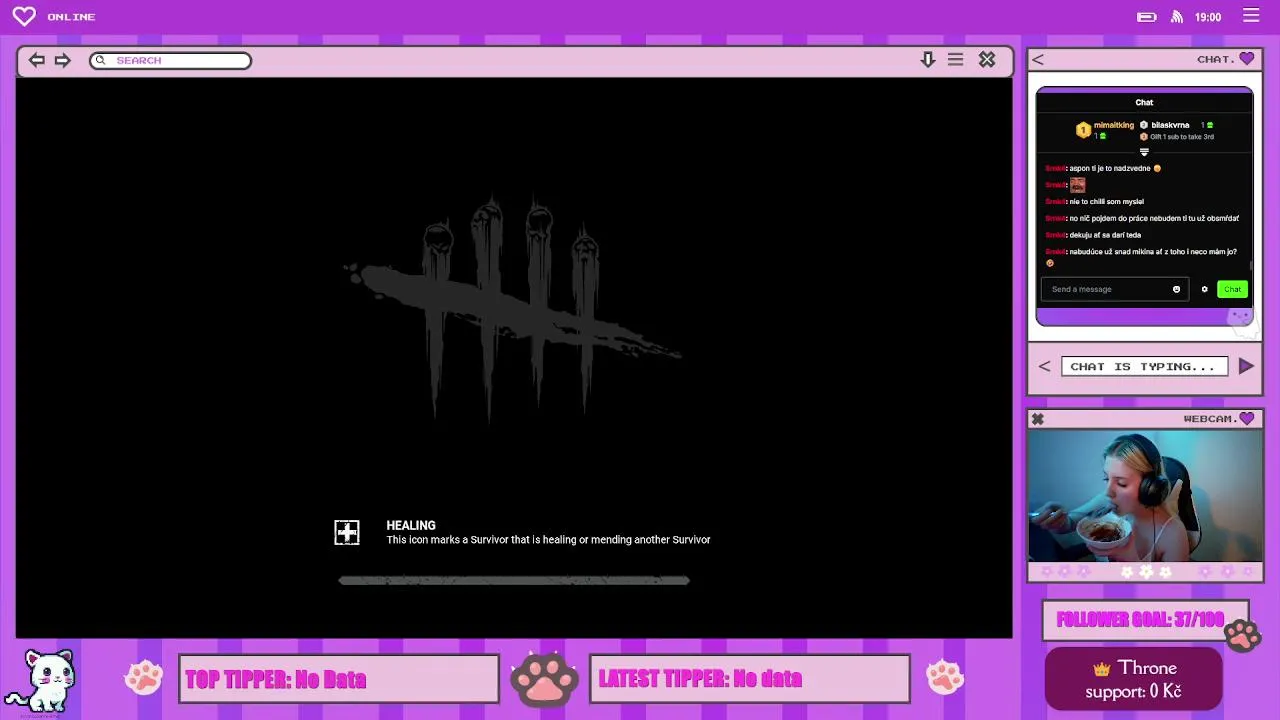Click the FOLLOWER GOAL: 37/100 bar
Viewport: 1280px width, 720px height.
coord(1145,620)
